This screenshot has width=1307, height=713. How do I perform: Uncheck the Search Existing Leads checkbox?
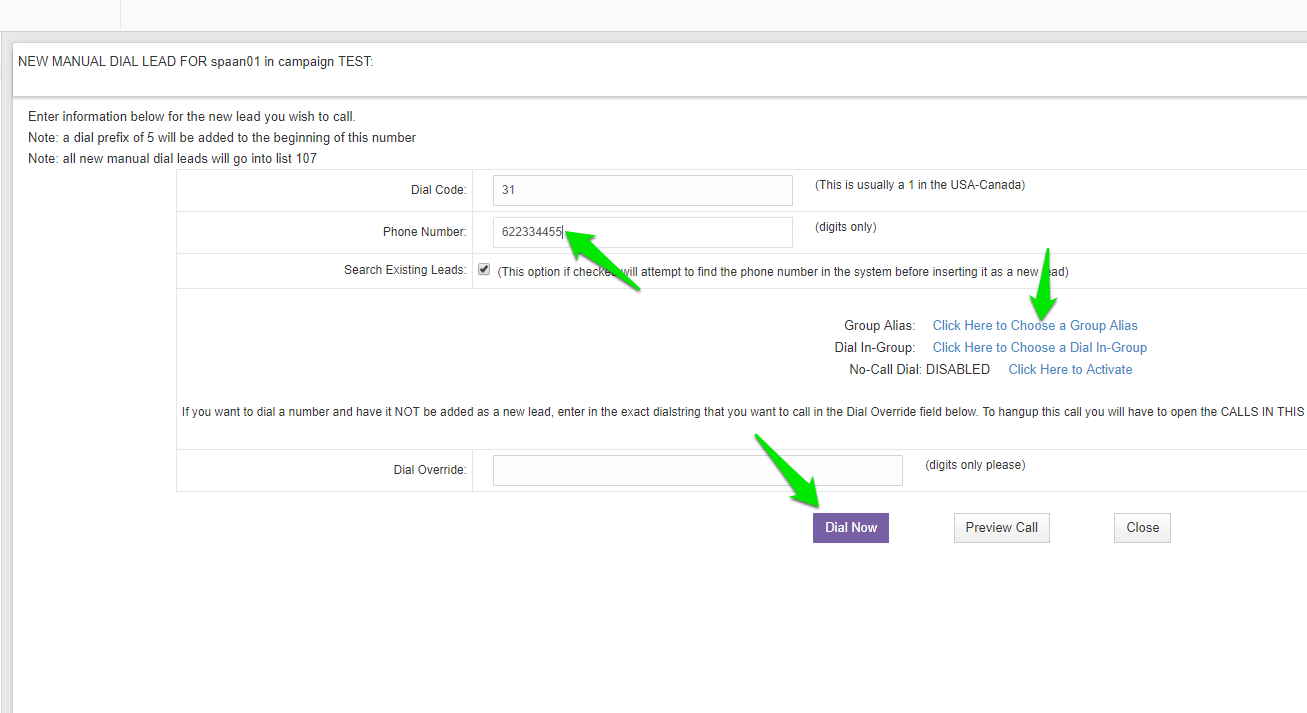[x=484, y=269]
